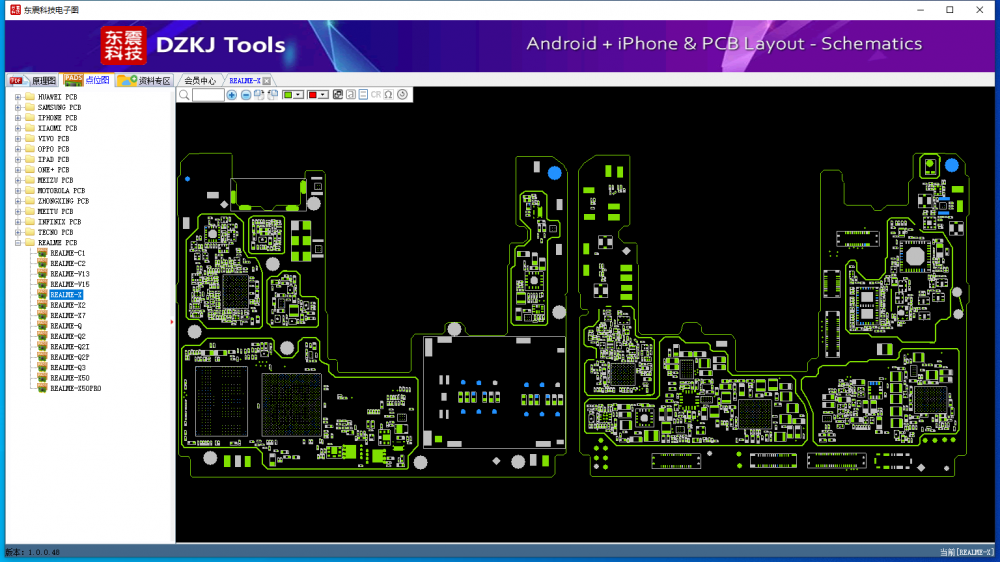Expand the XIAOMI PCB folder
Viewport: 1000px width, 562px height.
(18, 128)
